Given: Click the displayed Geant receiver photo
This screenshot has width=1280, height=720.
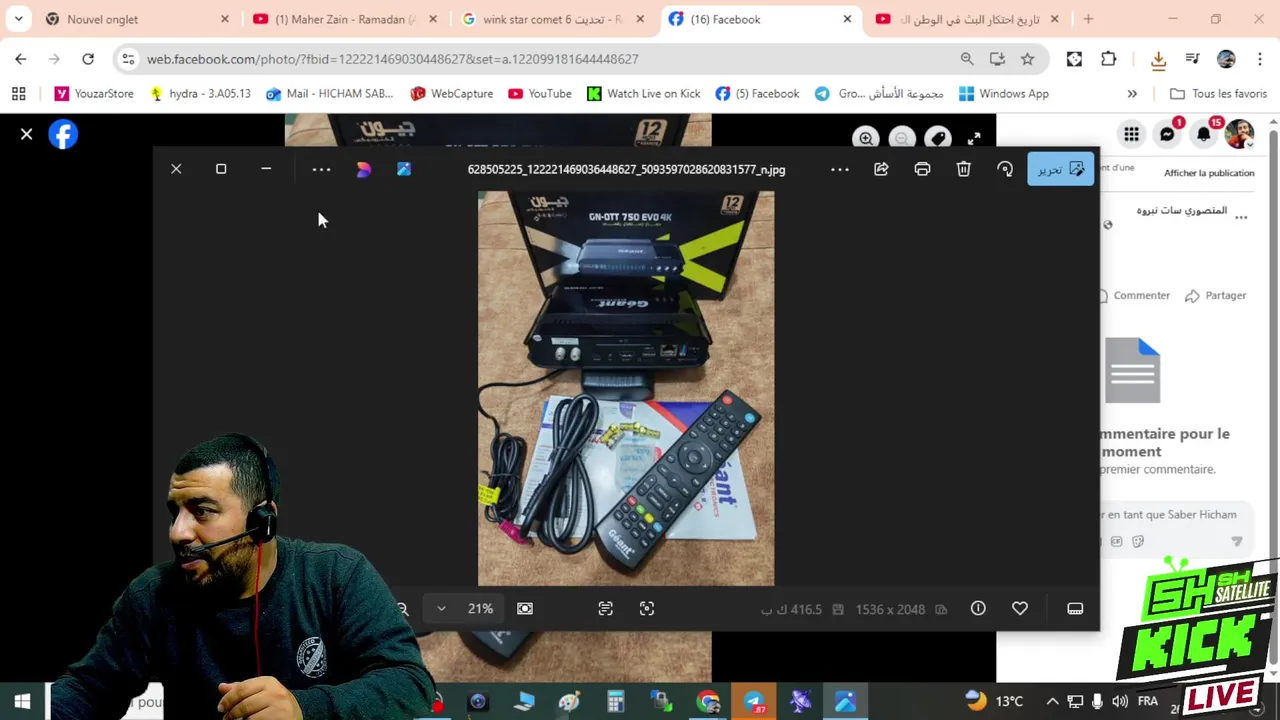Looking at the screenshot, I should pos(626,388).
